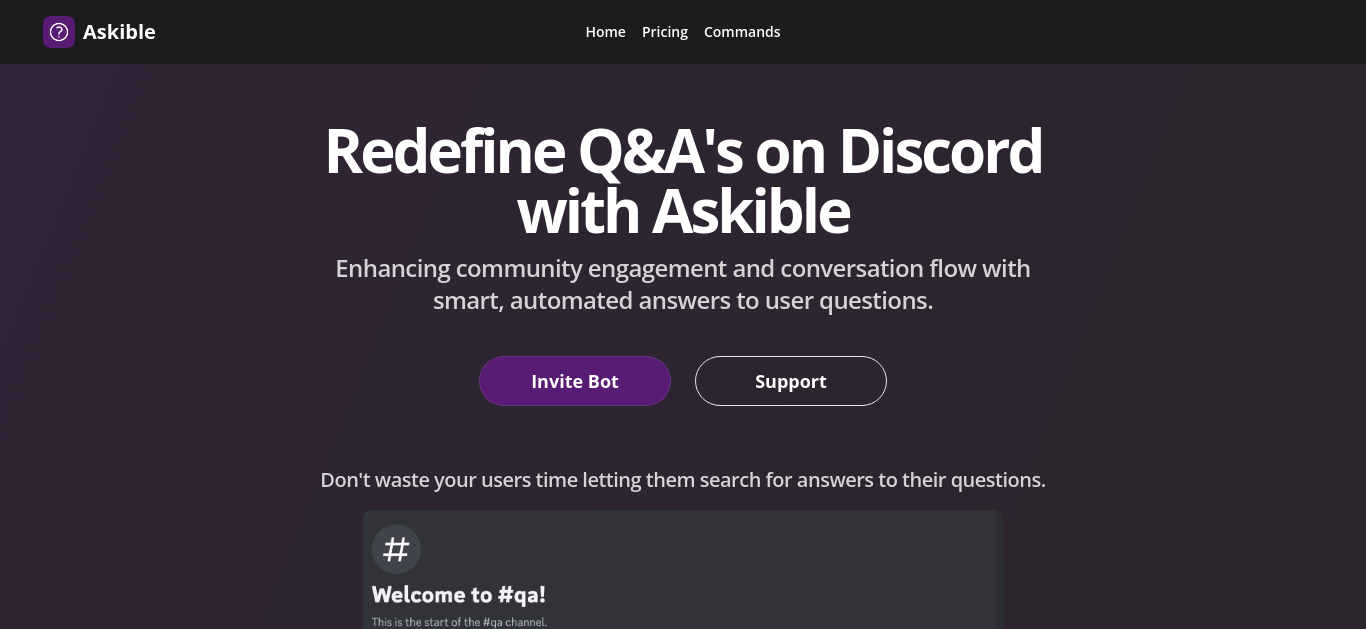Click 'This is the start of the #qa channel' text
The image size is (1366, 629).
460,622
